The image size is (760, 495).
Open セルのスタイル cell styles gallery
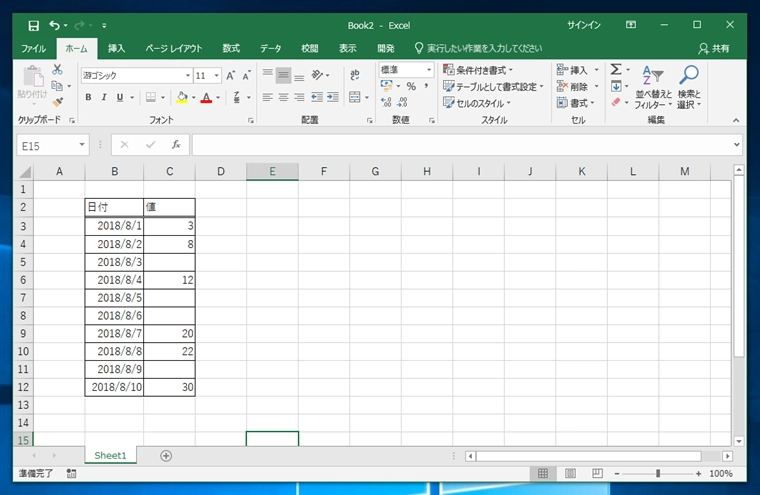click(477, 103)
